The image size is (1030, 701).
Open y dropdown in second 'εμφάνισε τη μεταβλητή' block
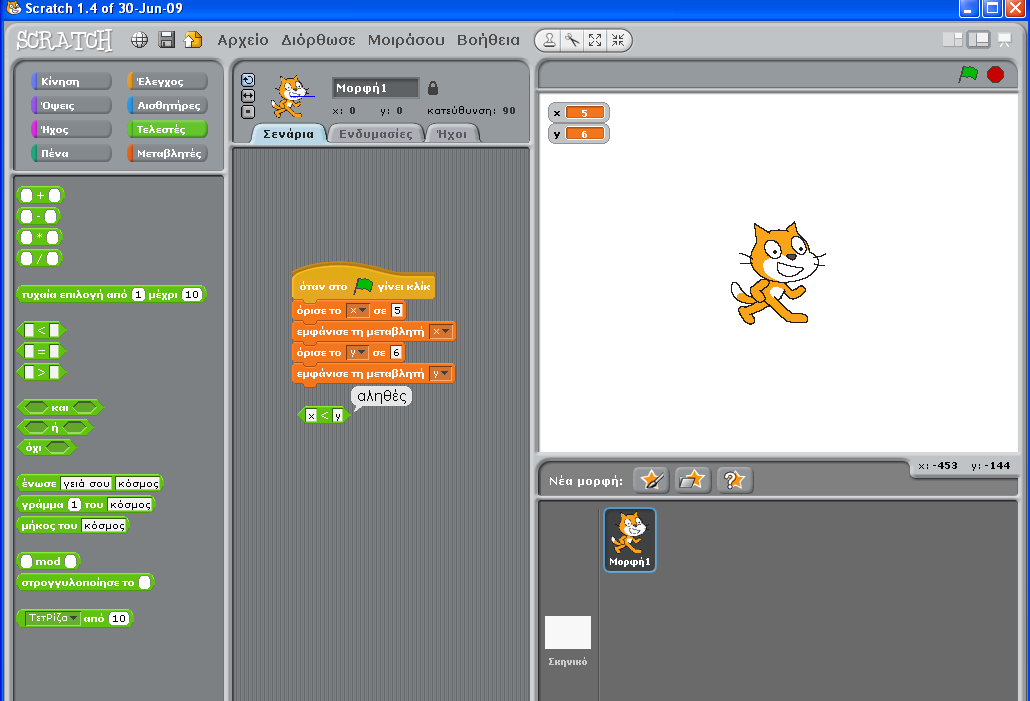point(441,374)
